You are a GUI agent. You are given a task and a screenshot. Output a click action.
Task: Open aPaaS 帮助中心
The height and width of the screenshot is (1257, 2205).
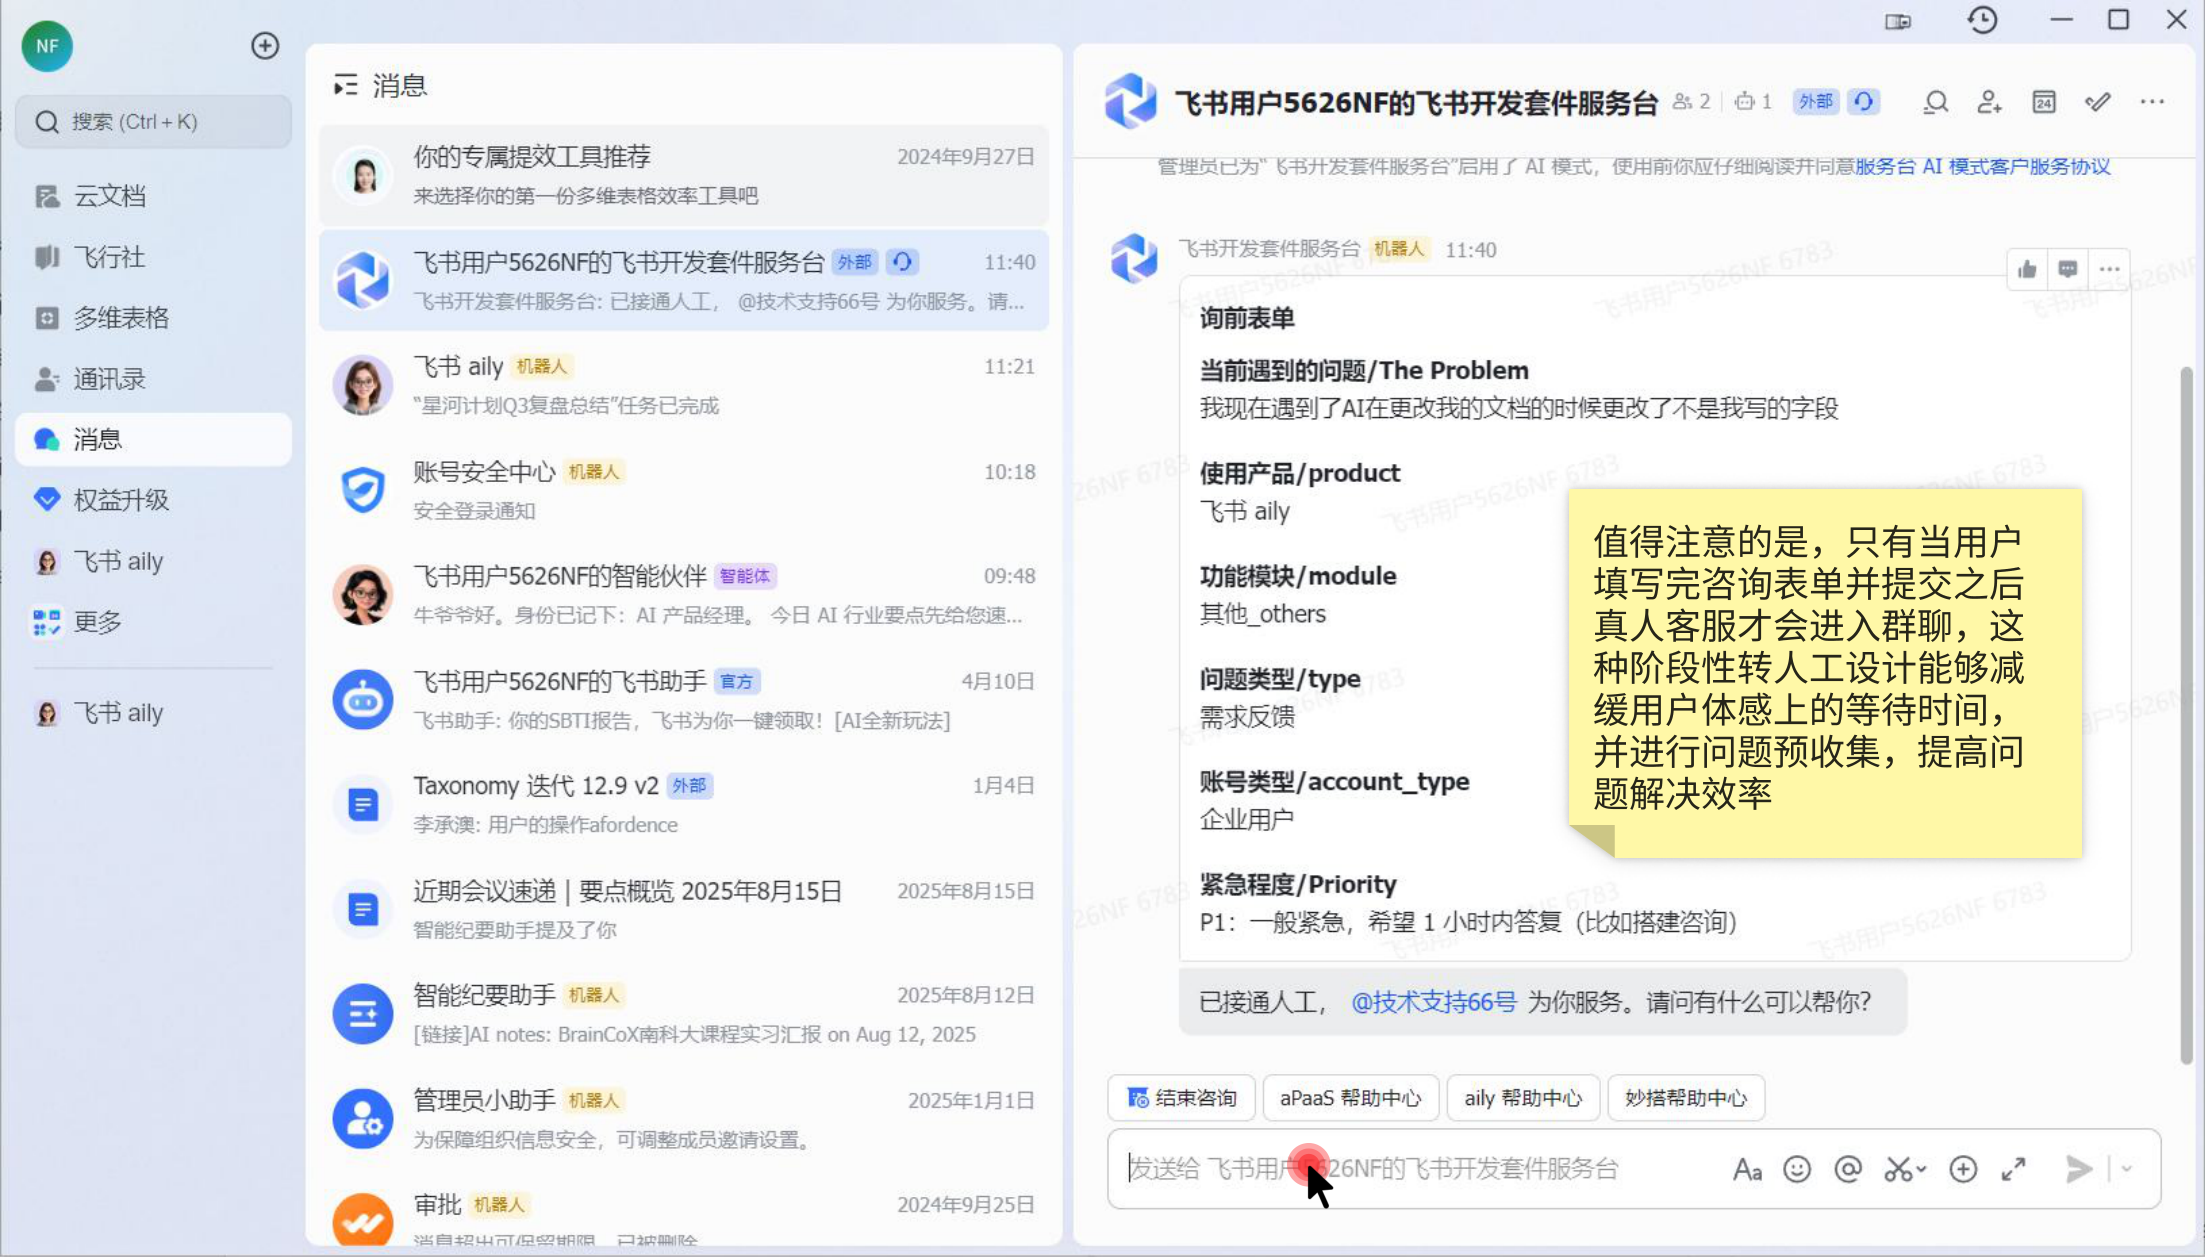(1350, 1098)
